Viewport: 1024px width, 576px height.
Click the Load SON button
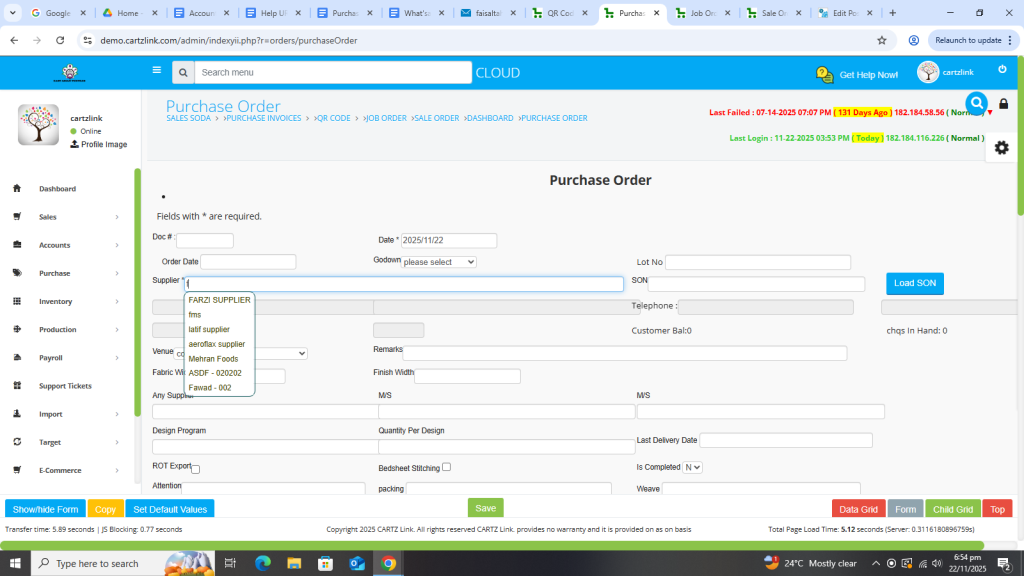914,283
